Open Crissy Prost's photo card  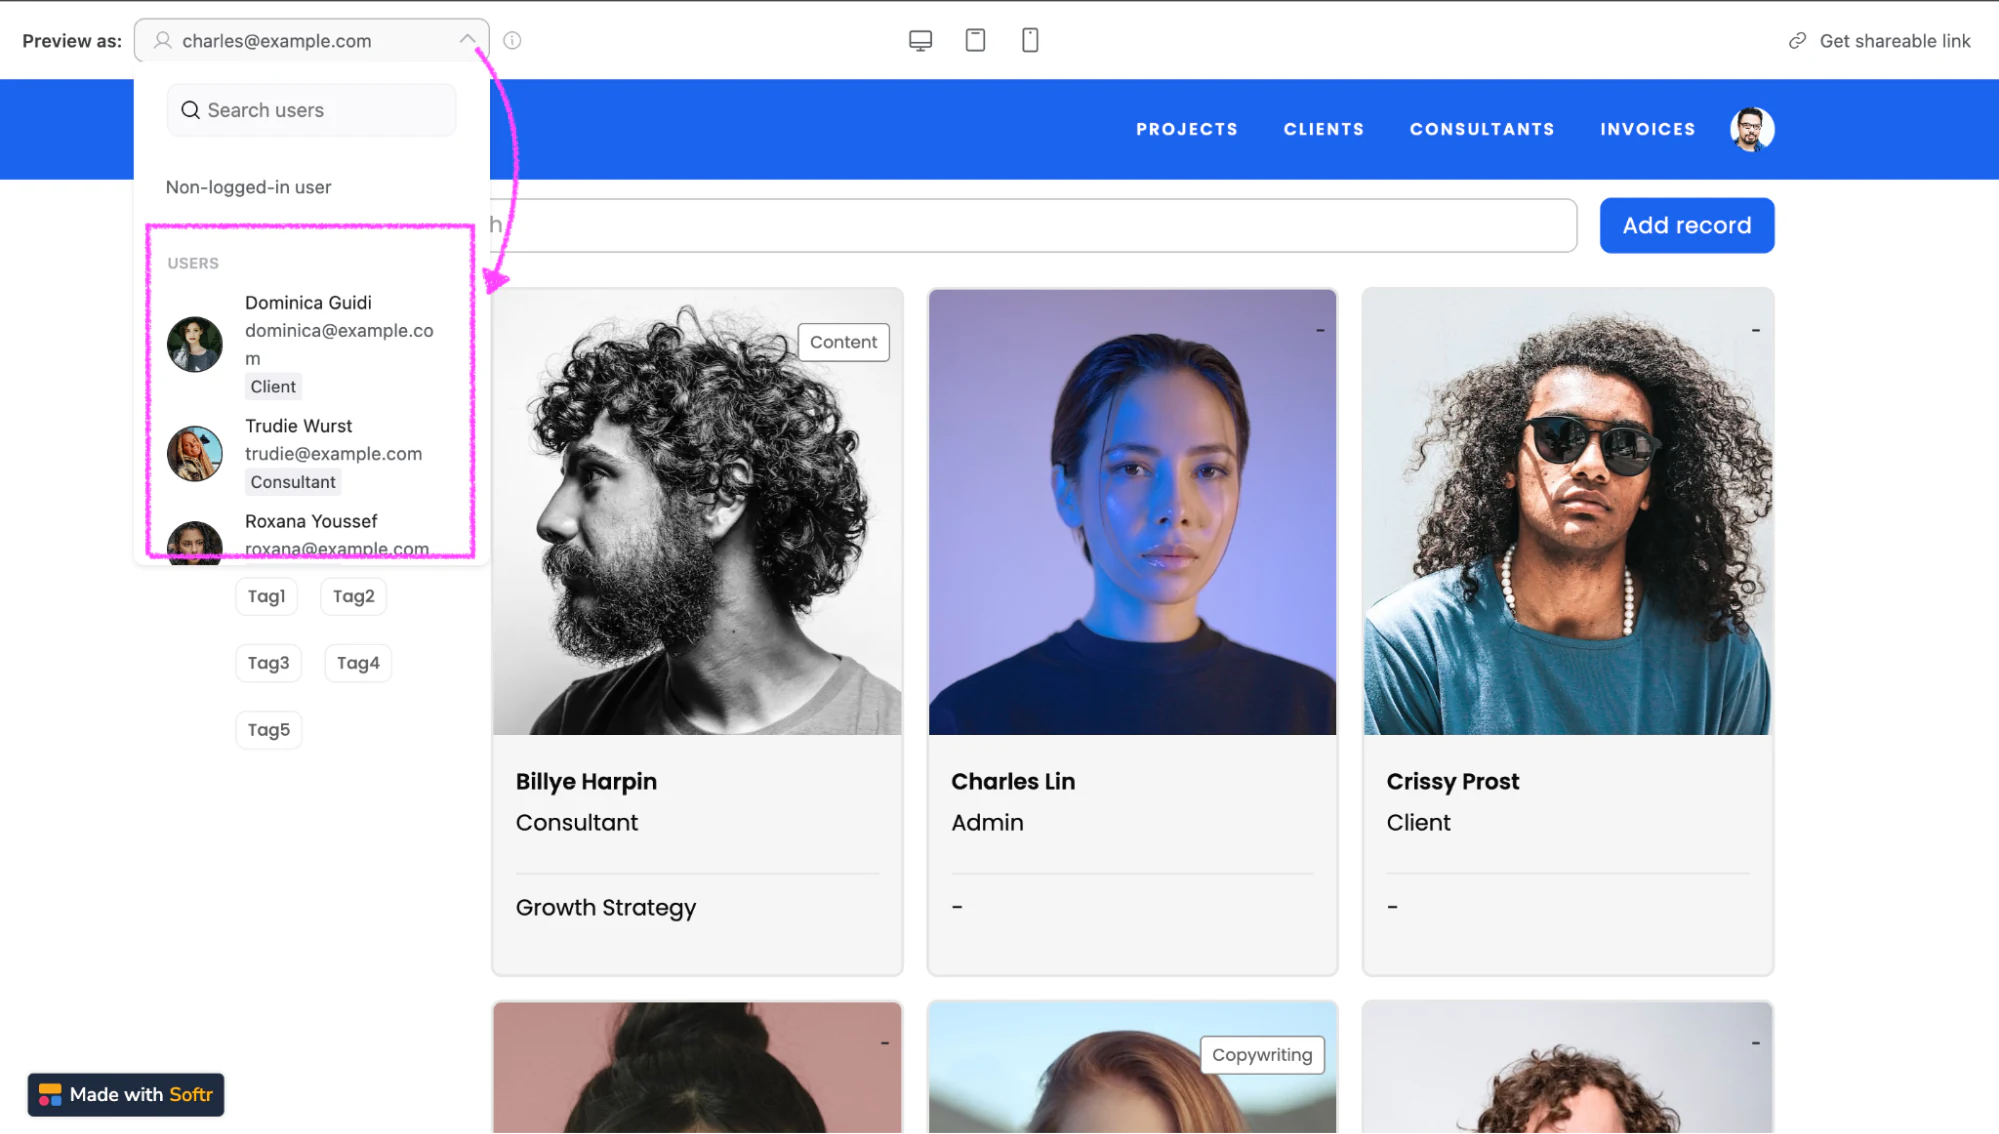pos(1567,512)
